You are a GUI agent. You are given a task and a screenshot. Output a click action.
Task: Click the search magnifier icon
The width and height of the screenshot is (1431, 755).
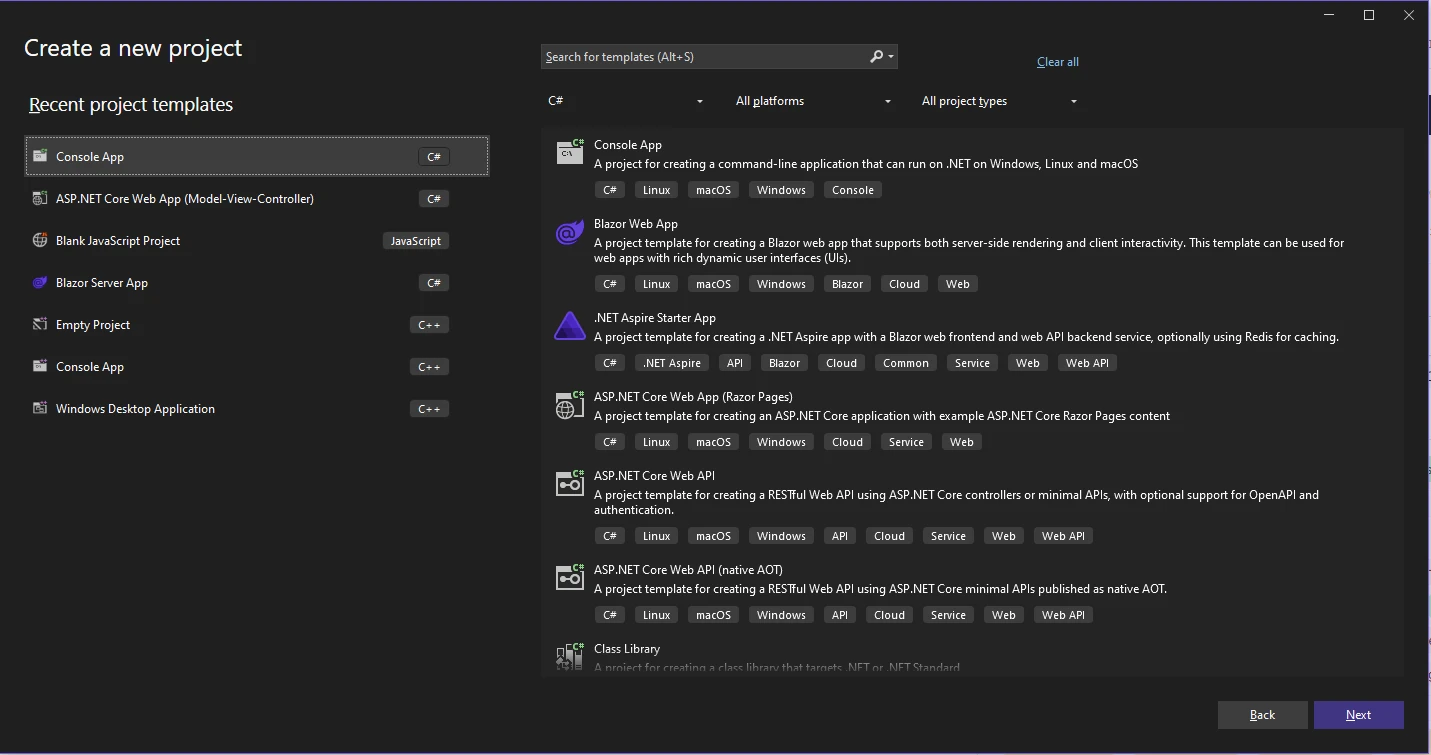click(877, 57)
